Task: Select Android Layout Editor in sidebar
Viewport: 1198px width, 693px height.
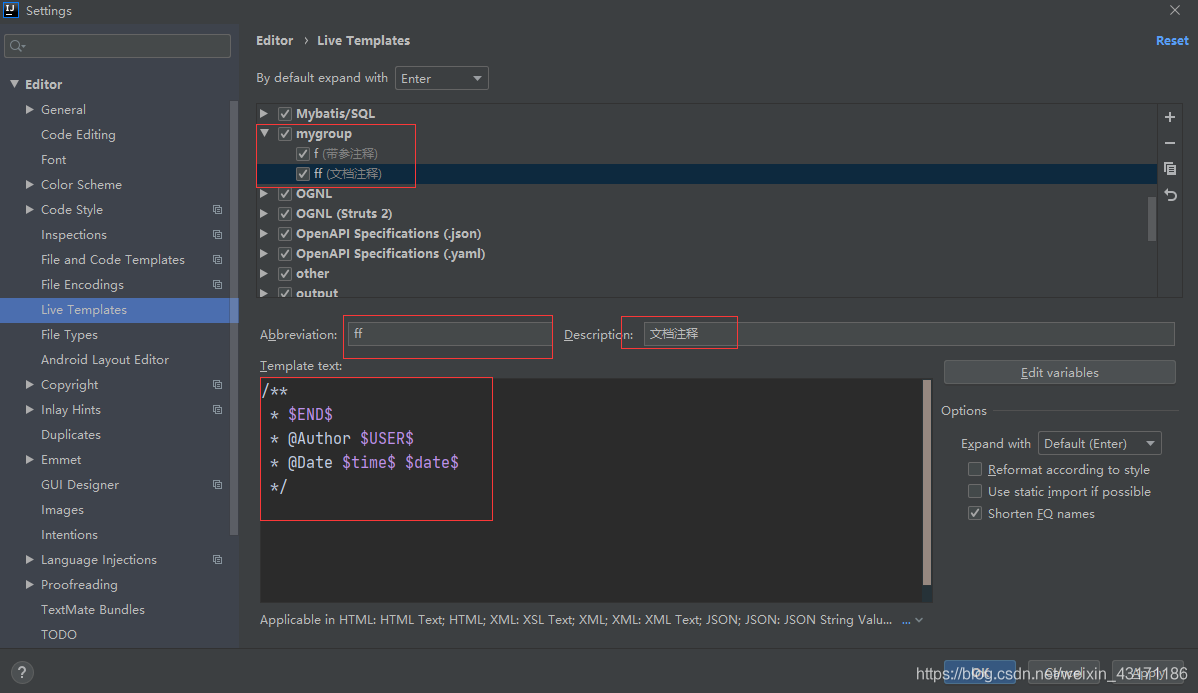Action: (105, 360)
